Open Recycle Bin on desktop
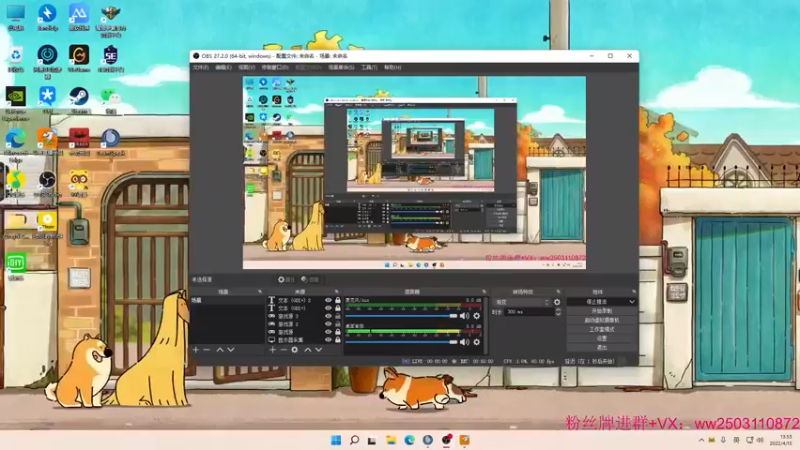The image size is (800, 450). click(15, 59)
